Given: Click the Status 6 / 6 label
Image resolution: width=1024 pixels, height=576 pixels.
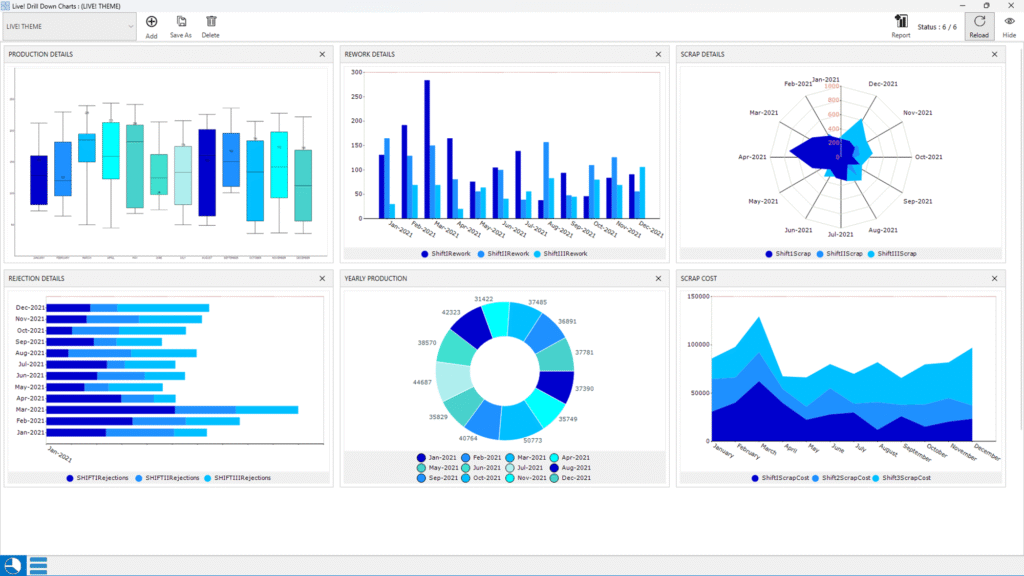Looking at the screenshot, I should (x=938, y=26).
